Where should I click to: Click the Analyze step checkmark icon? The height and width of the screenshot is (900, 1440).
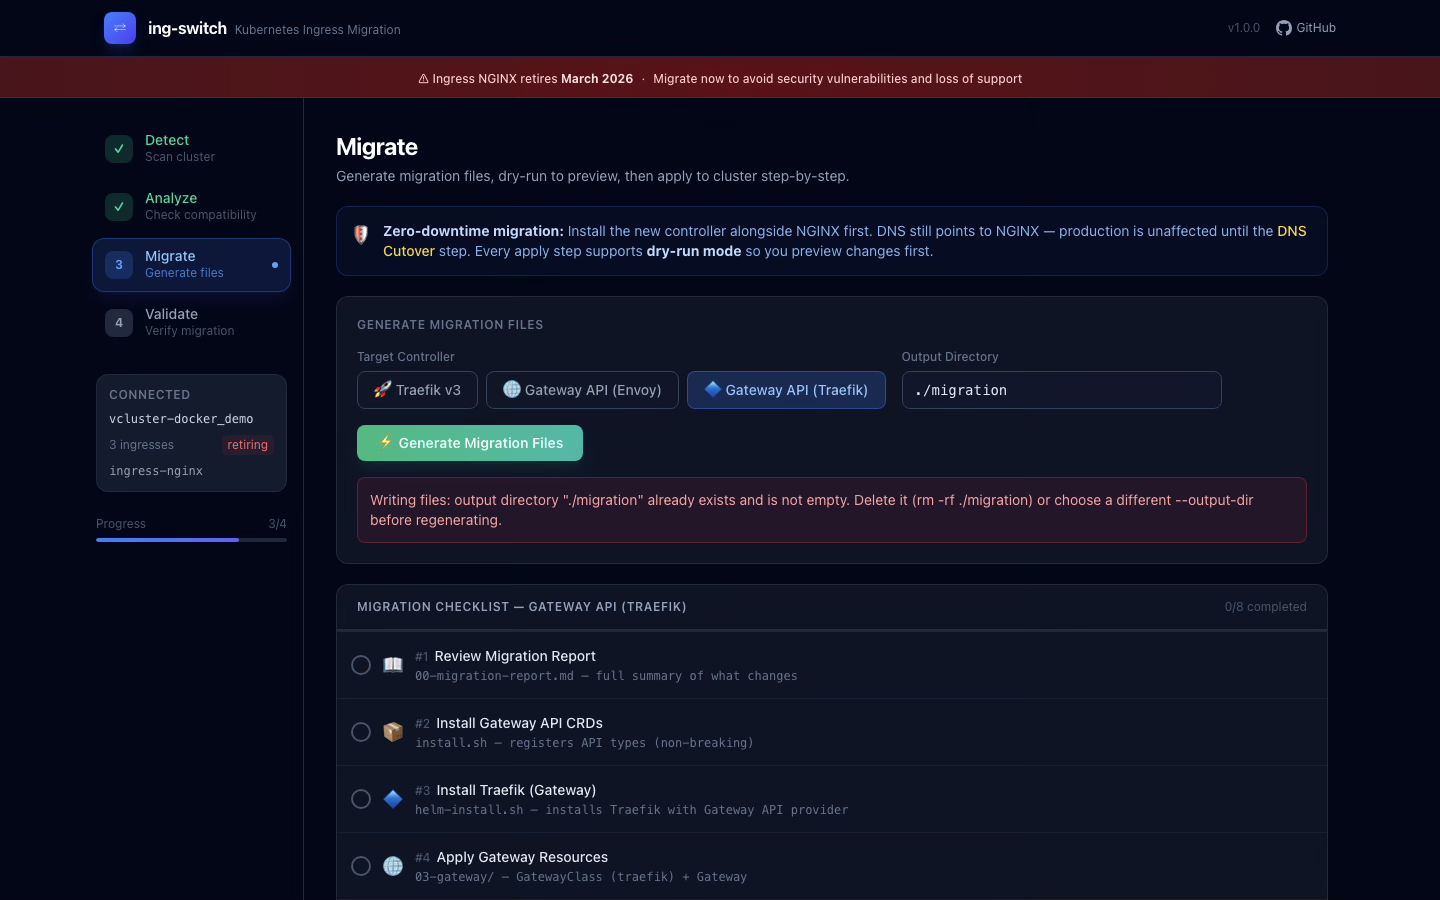coord(119,207)
